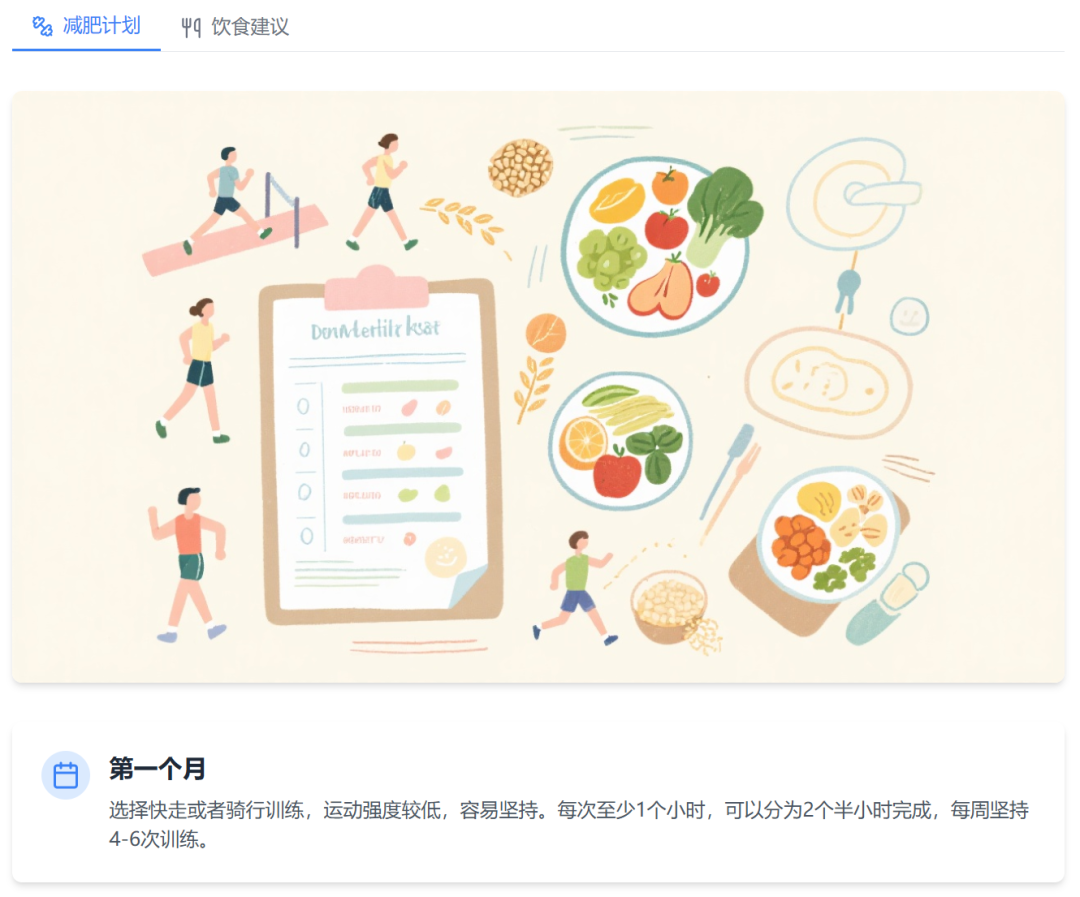The image size is (1080, 897).
Task: Switch to the 减肥计划 tab
Action: click(x=86, y=26)
